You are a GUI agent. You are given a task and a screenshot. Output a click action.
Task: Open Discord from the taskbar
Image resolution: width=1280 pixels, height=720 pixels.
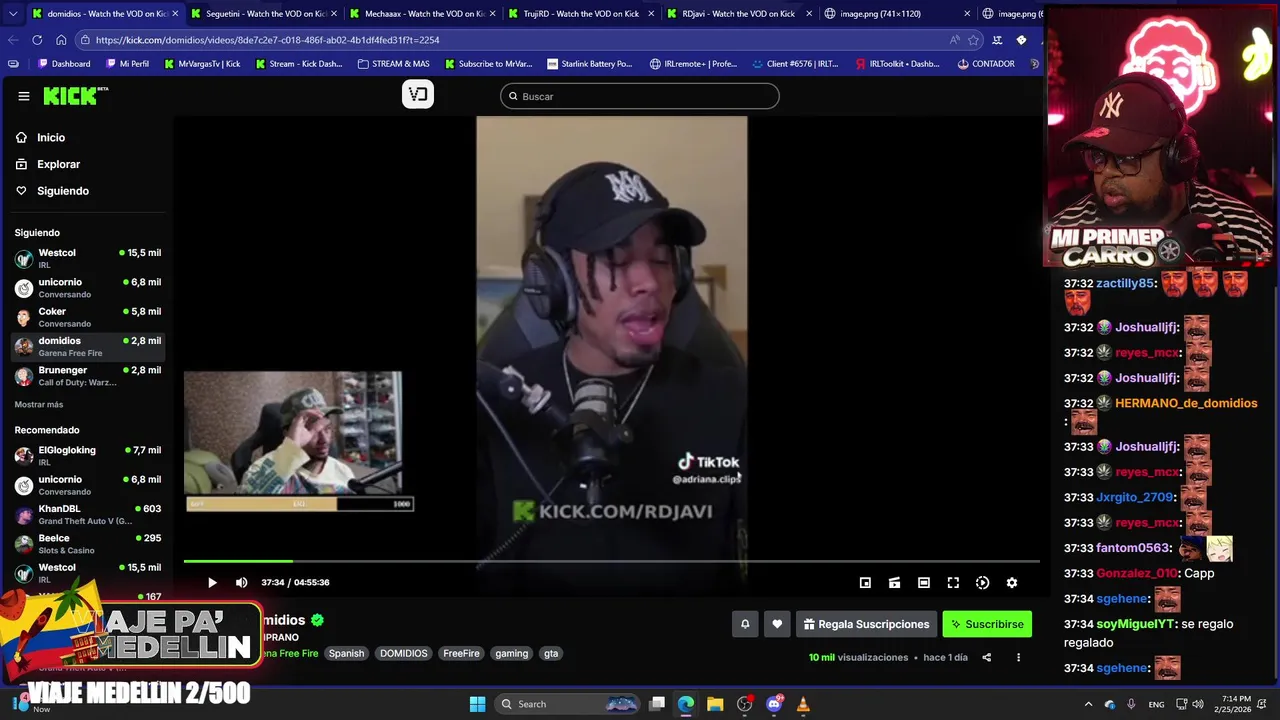point(774,704)
